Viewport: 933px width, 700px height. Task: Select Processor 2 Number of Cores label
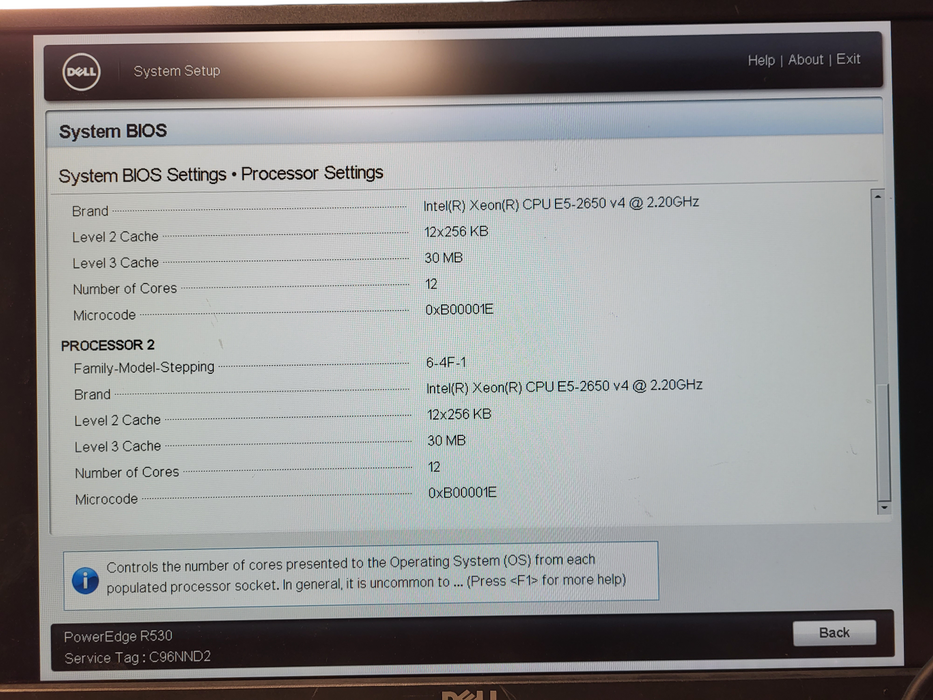127,473
